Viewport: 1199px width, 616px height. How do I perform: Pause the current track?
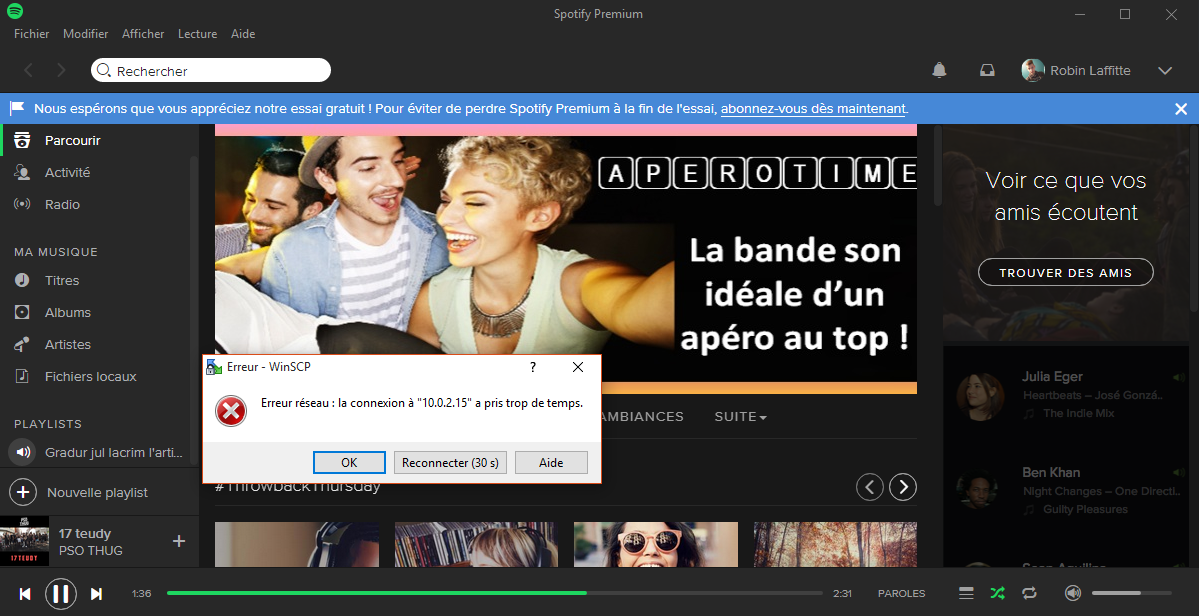[60, 594]
